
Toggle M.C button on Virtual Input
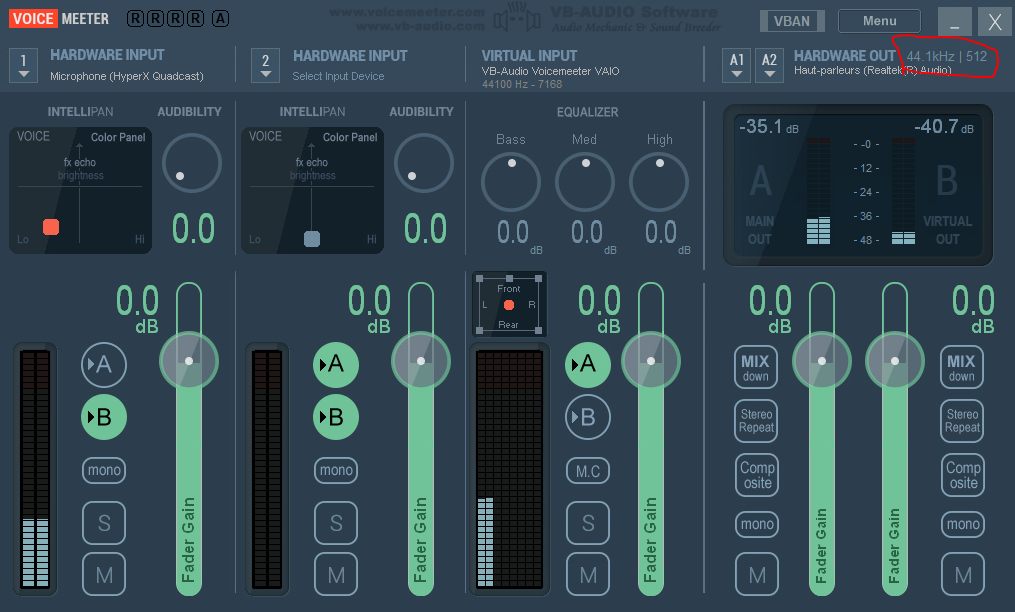click(x=588, y=471)
